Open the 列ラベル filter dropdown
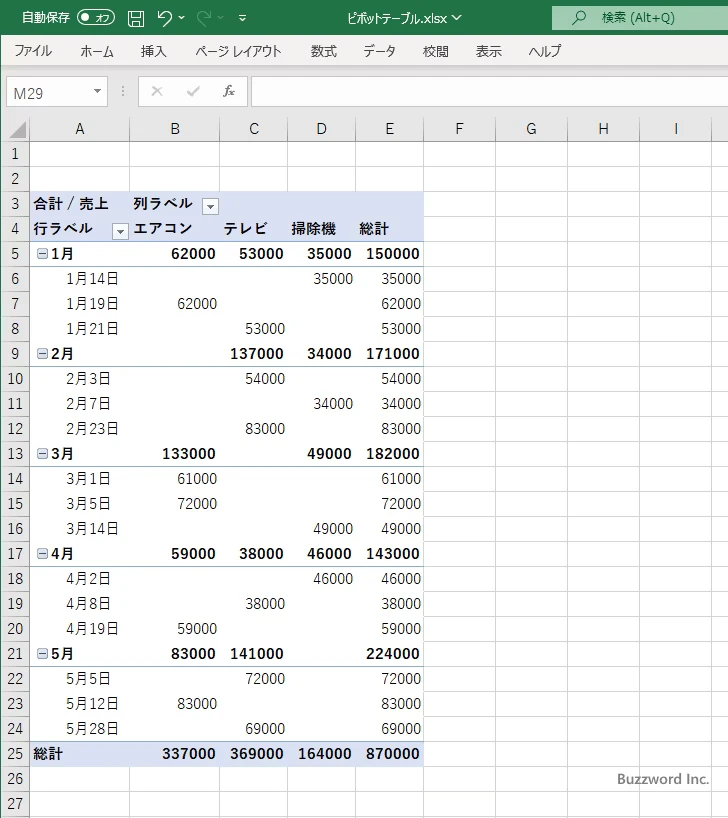Viewport: 728px width, 818px height. click(210, 207)
